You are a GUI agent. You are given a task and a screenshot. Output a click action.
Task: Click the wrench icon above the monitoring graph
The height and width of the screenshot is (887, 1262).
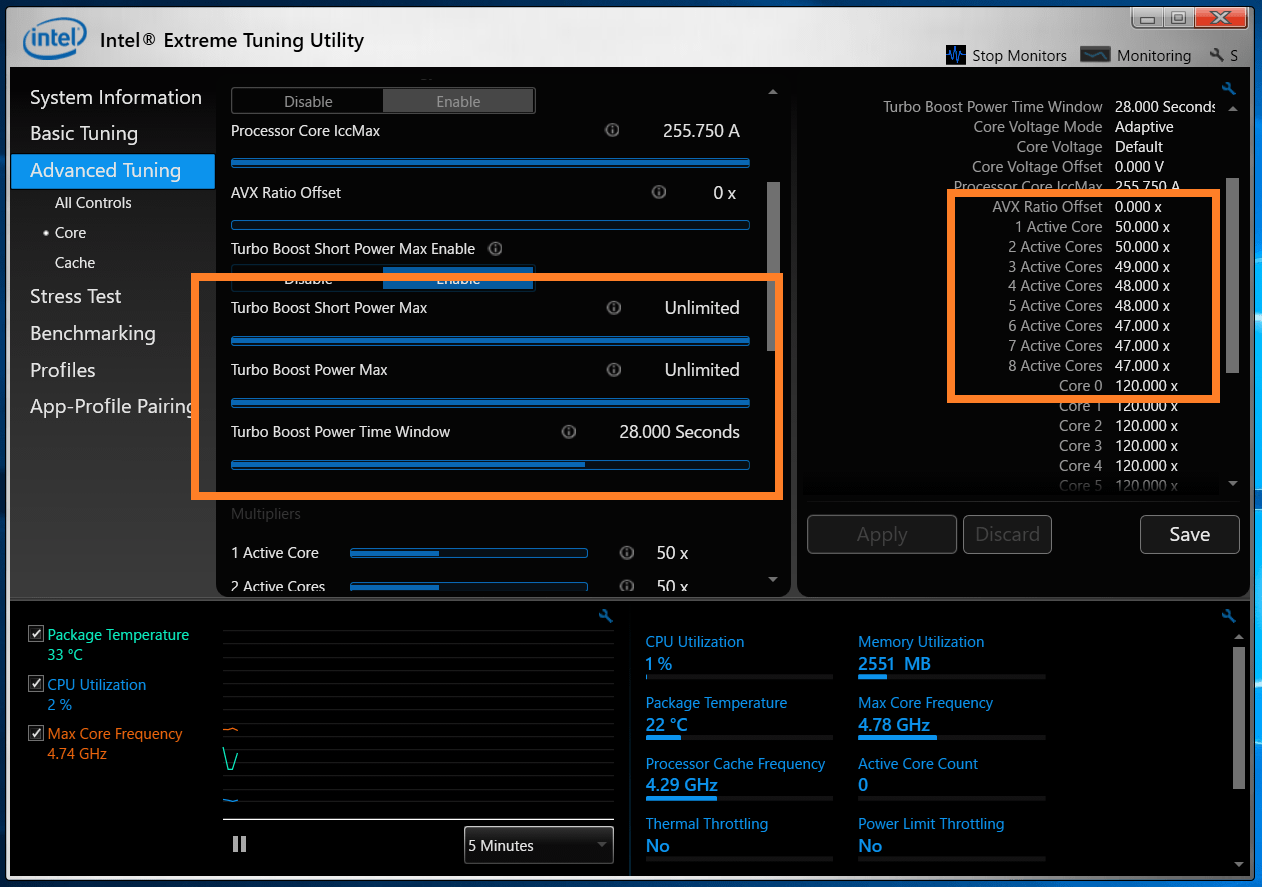605,616
